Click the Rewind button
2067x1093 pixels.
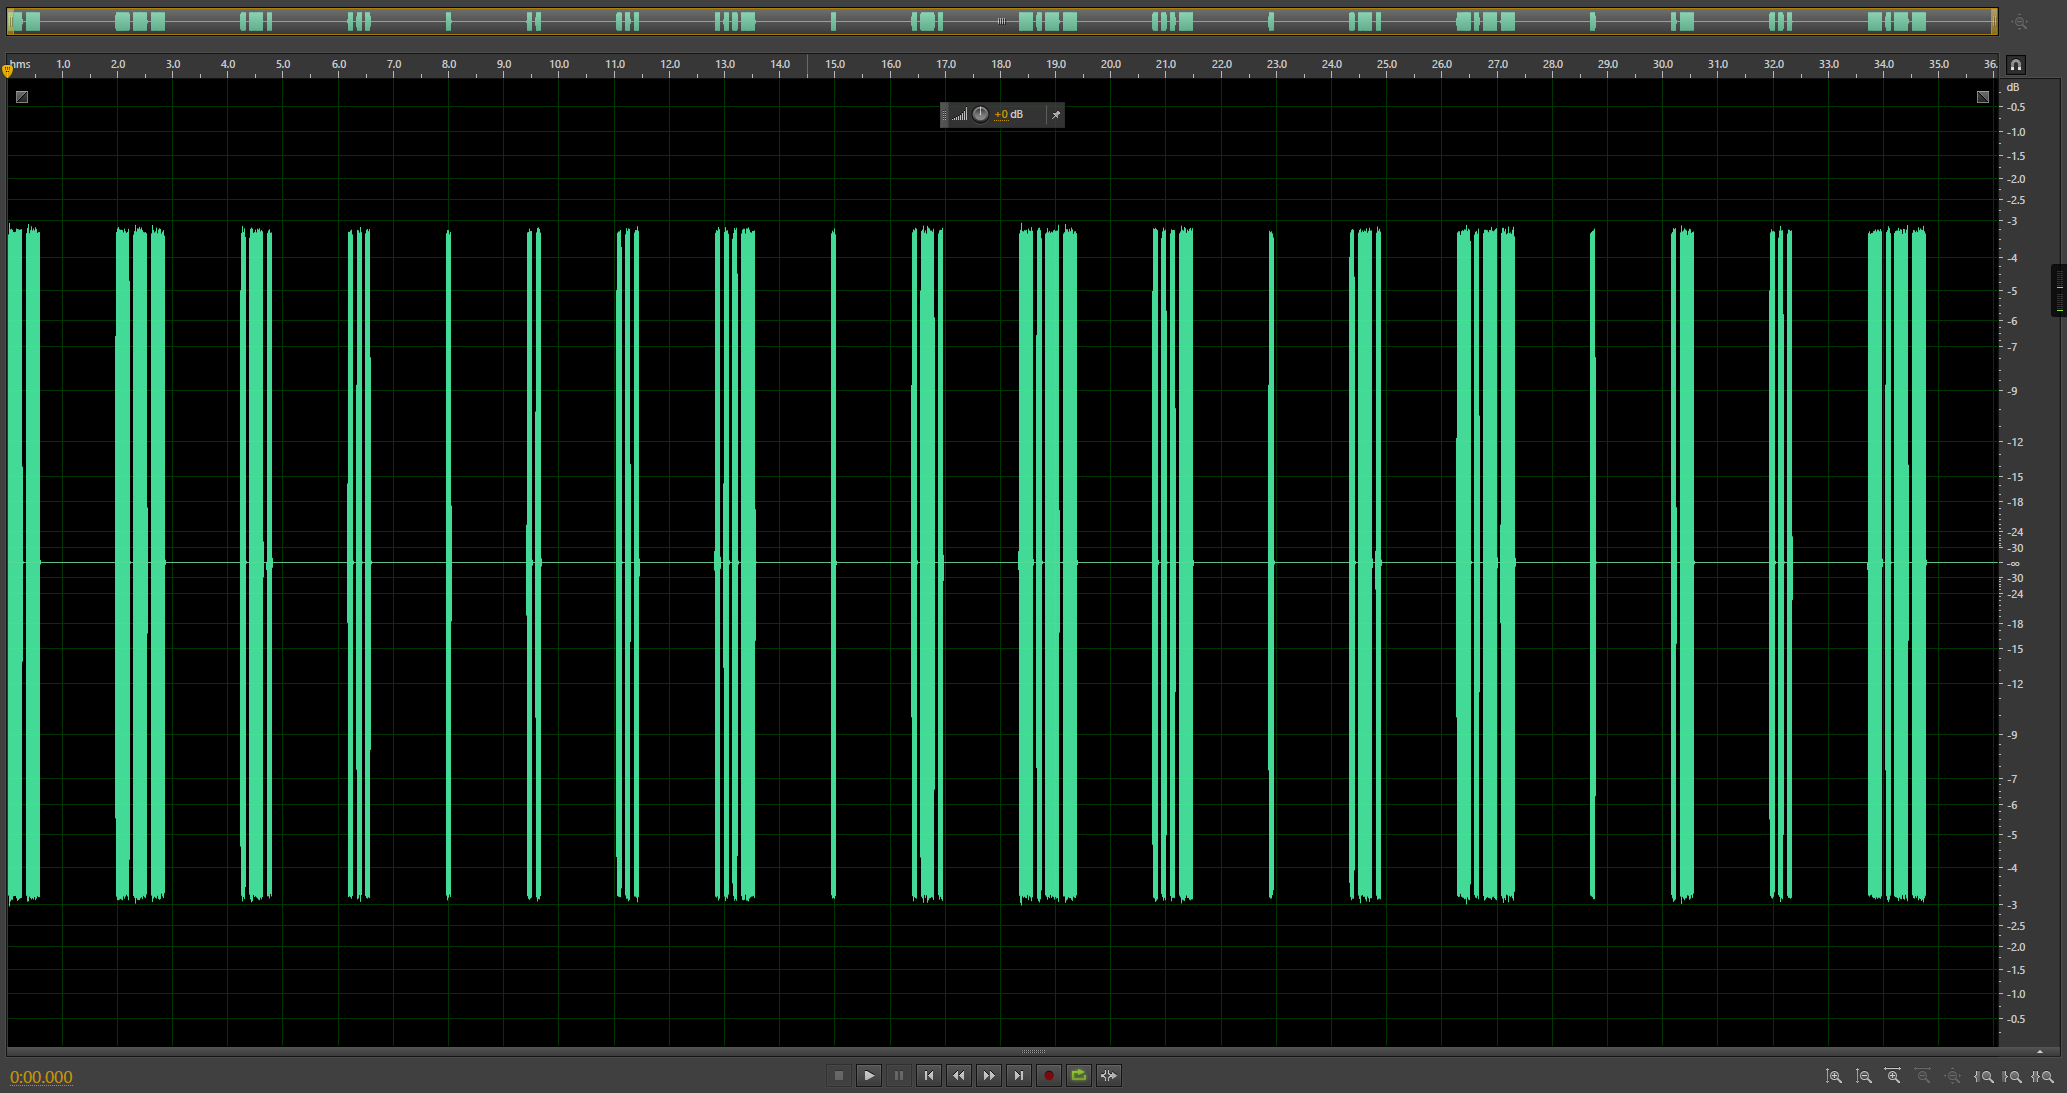click(x=958, y=1075)
